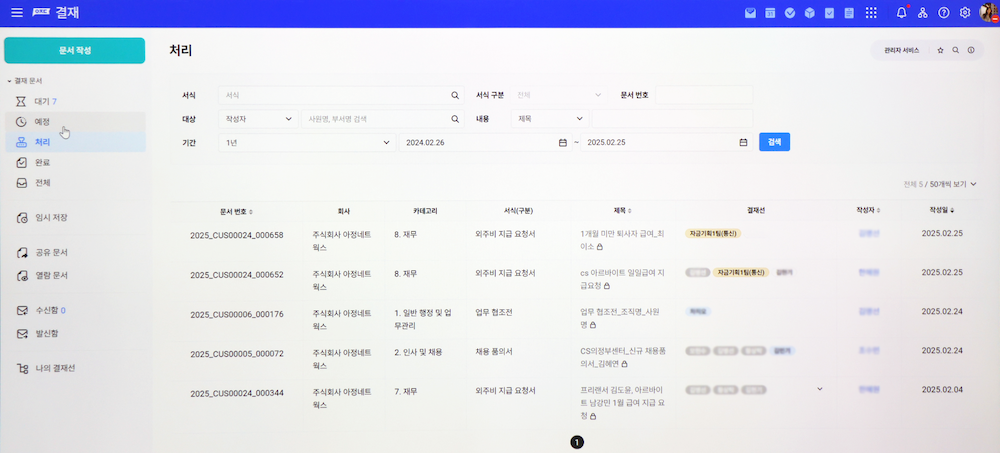
Task: Open the mail icon in the top bar
Action: [x=750, y=13]
